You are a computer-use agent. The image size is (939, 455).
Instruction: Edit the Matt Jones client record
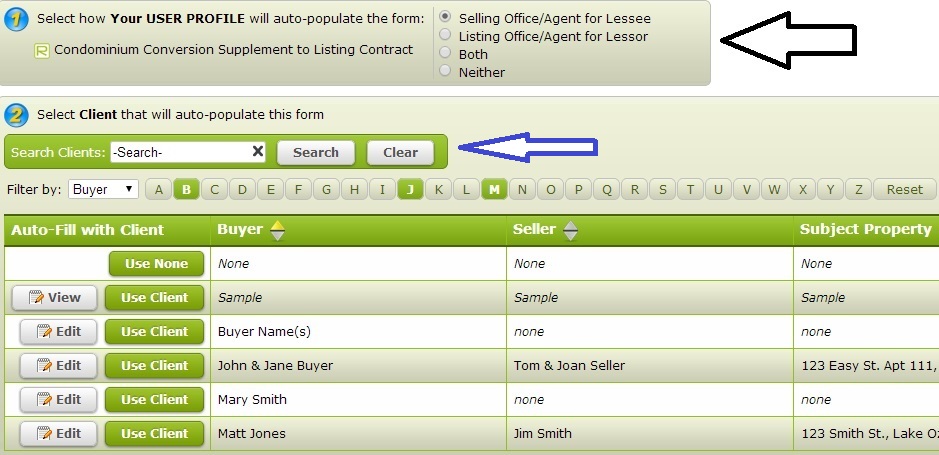pos(58,434)
